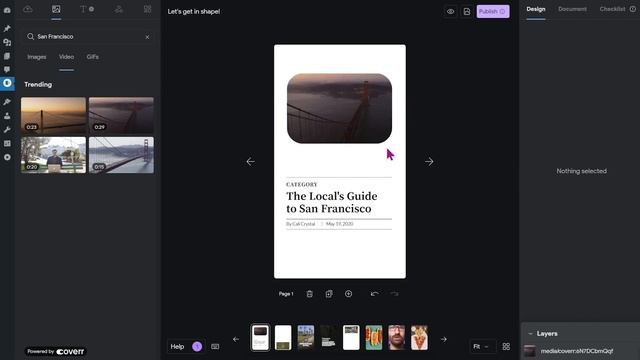Open Posts pushpin menu in sidebar

[7, 29]
